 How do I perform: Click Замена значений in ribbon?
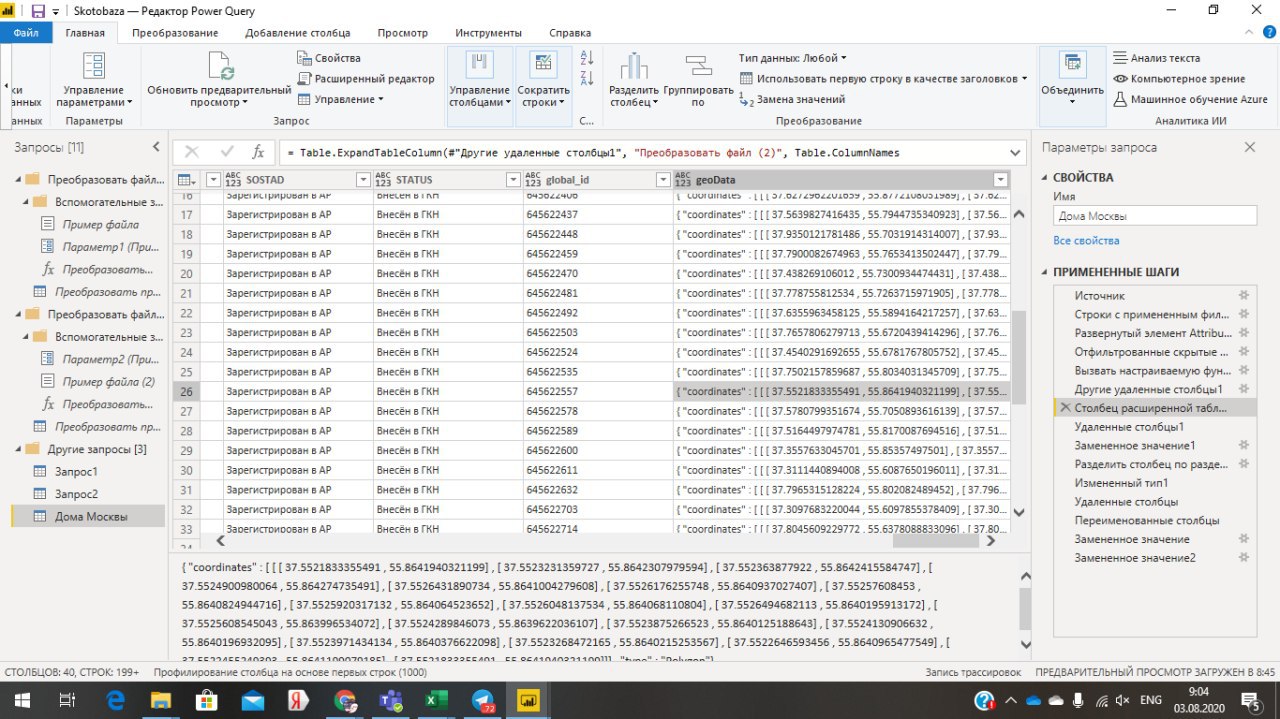pyautogui.click(x=792, y=99)
